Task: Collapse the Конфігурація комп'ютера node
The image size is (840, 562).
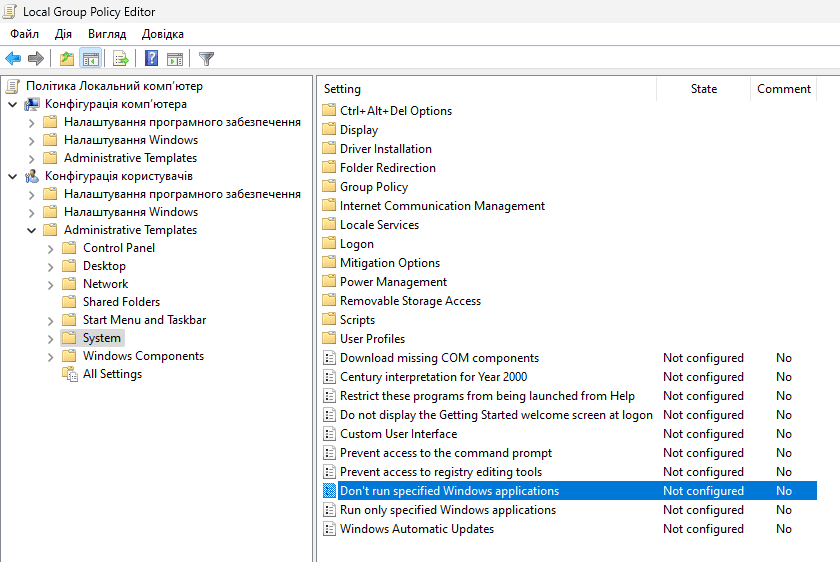Action: (12, 104)
